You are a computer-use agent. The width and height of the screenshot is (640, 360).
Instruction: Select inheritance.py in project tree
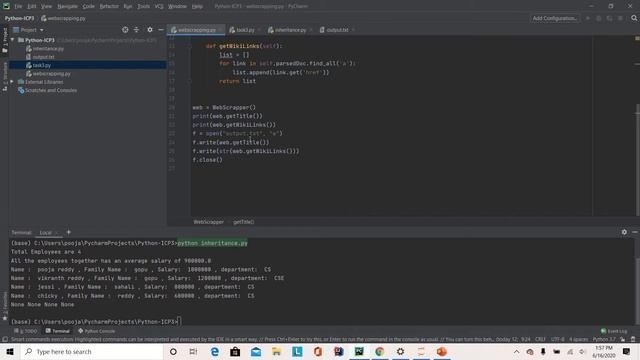(x=45, y=49)
